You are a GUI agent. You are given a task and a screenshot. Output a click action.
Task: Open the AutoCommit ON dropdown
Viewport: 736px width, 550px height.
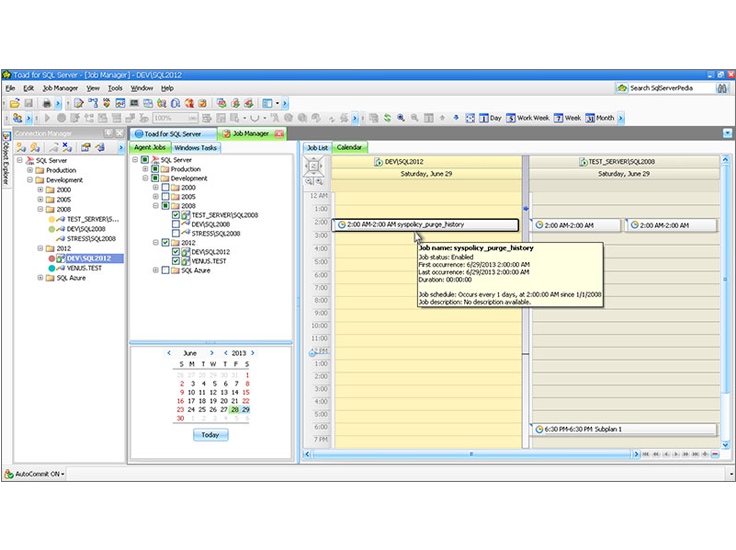pos(62,474)
